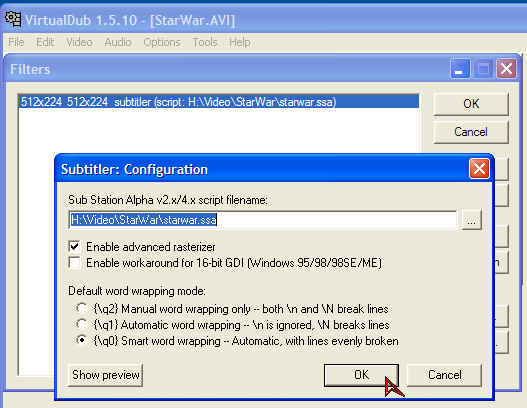Toggle Enable advanced rasterizer checkbox
The height and width of the screenshot is (408, 527).
(x=75, y=247)
